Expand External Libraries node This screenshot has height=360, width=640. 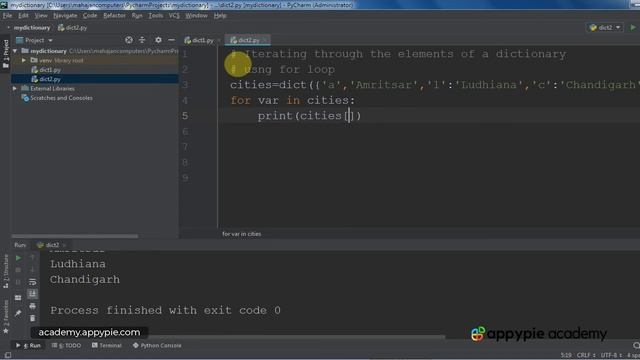tap(15, 89)
